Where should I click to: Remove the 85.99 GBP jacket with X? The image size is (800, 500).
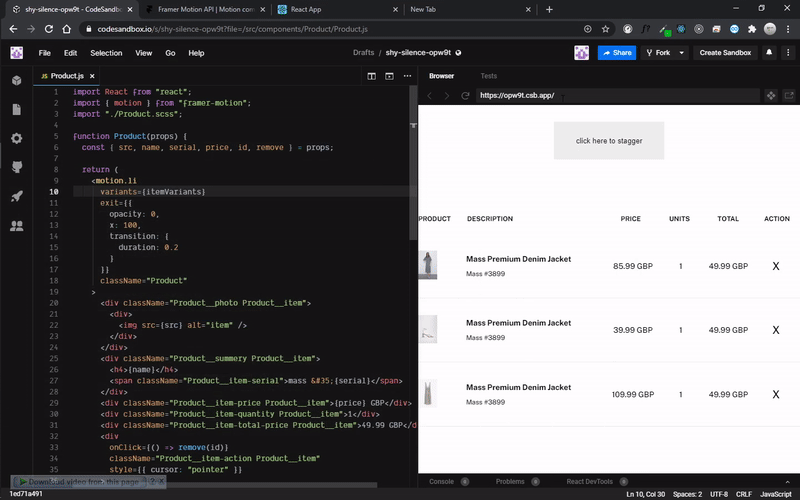tap(776, 266)
